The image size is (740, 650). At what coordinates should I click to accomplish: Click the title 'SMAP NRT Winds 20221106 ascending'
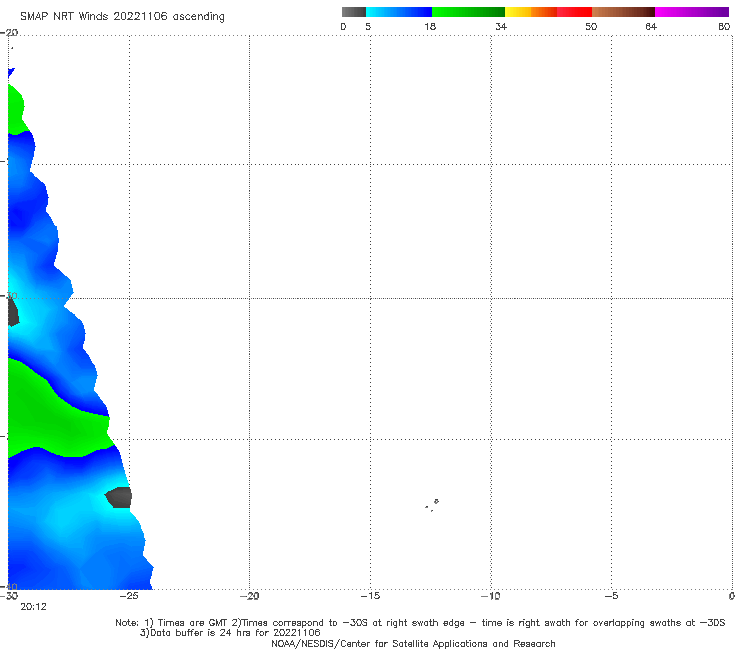[x=122, y=16]
